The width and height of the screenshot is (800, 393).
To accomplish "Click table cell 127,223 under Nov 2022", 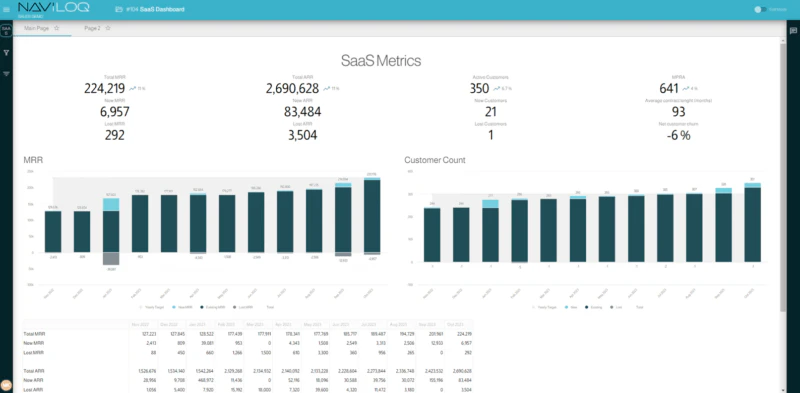I will coord(149,334).
